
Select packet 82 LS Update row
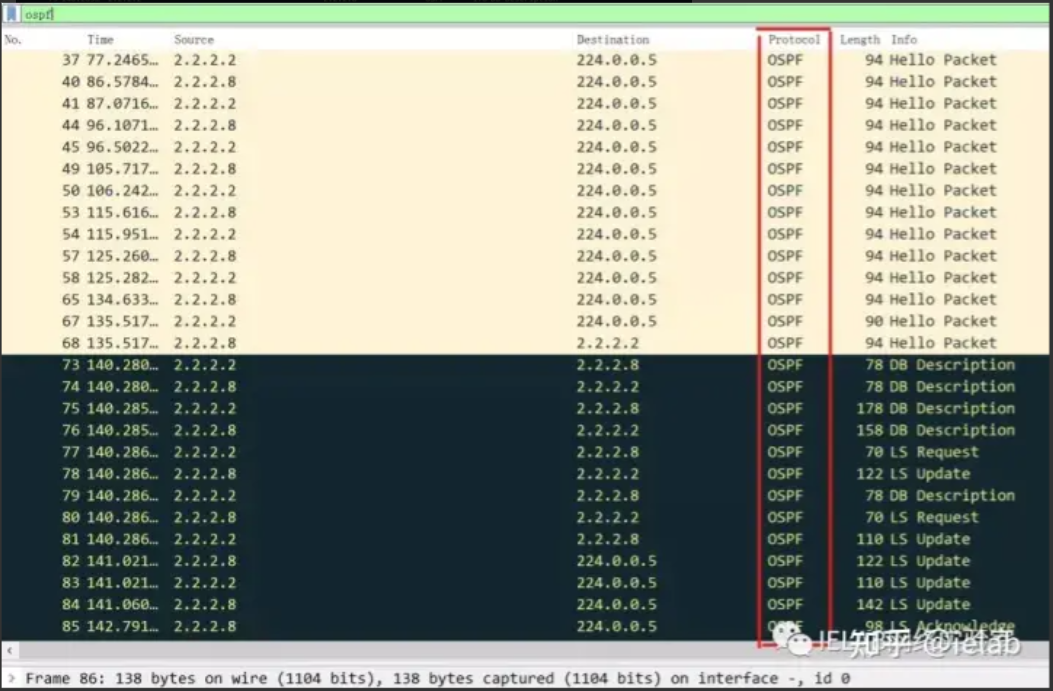point(525,561)
